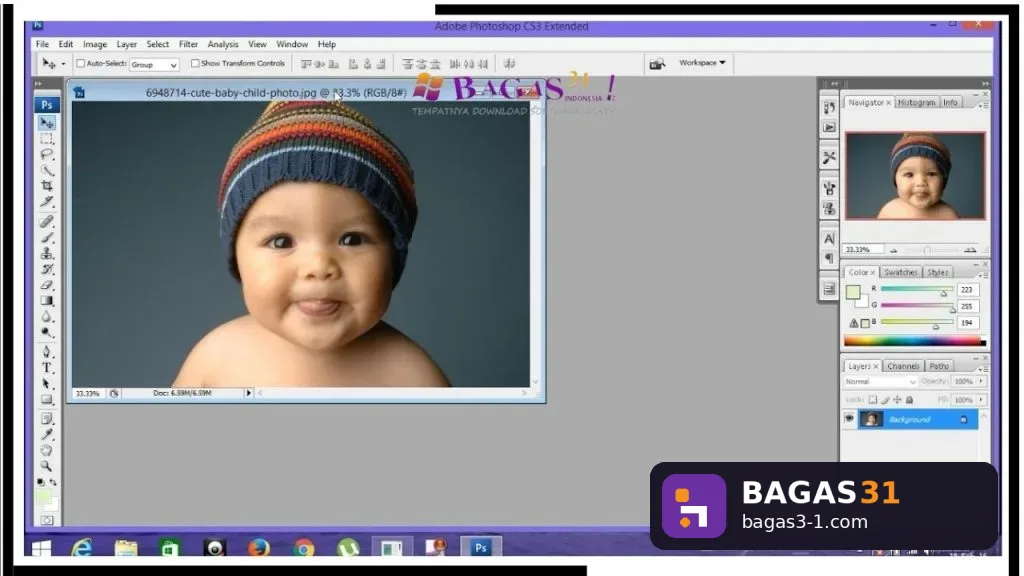Open the History panel icon
1024x576 pixels.
829,108
